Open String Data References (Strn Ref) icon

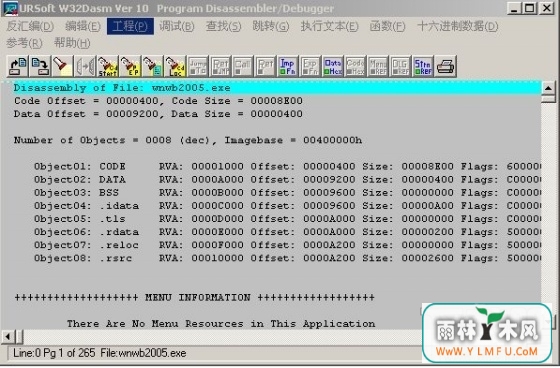pos(422,66)
